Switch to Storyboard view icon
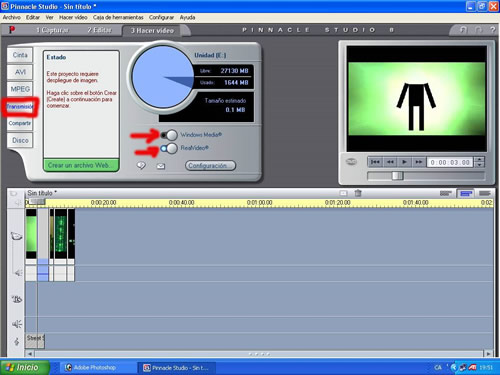Viewport: 500px width, 375px height. (446, 193)
